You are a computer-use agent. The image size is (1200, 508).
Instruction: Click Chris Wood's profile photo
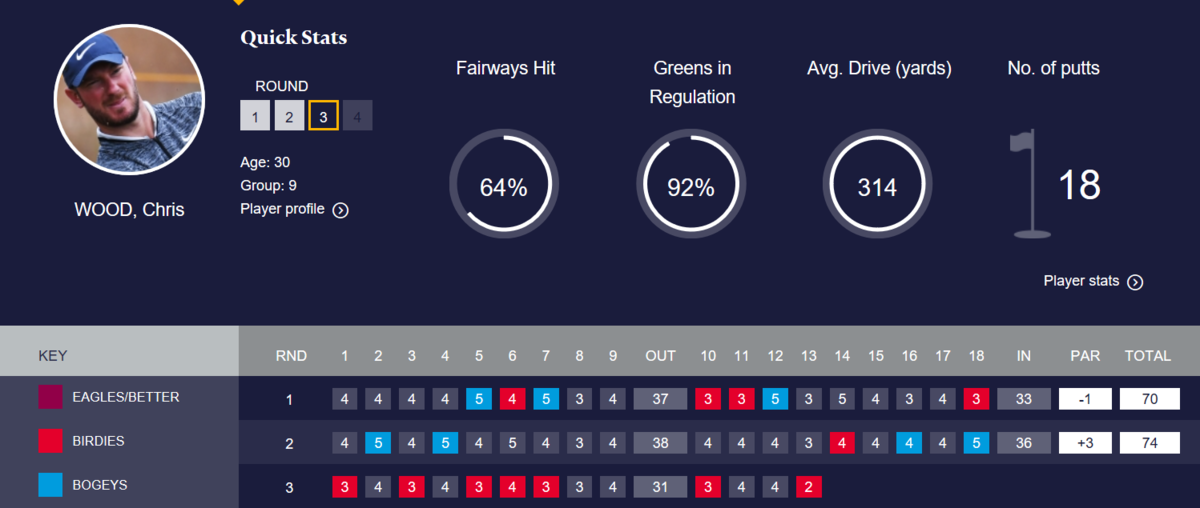129,101
